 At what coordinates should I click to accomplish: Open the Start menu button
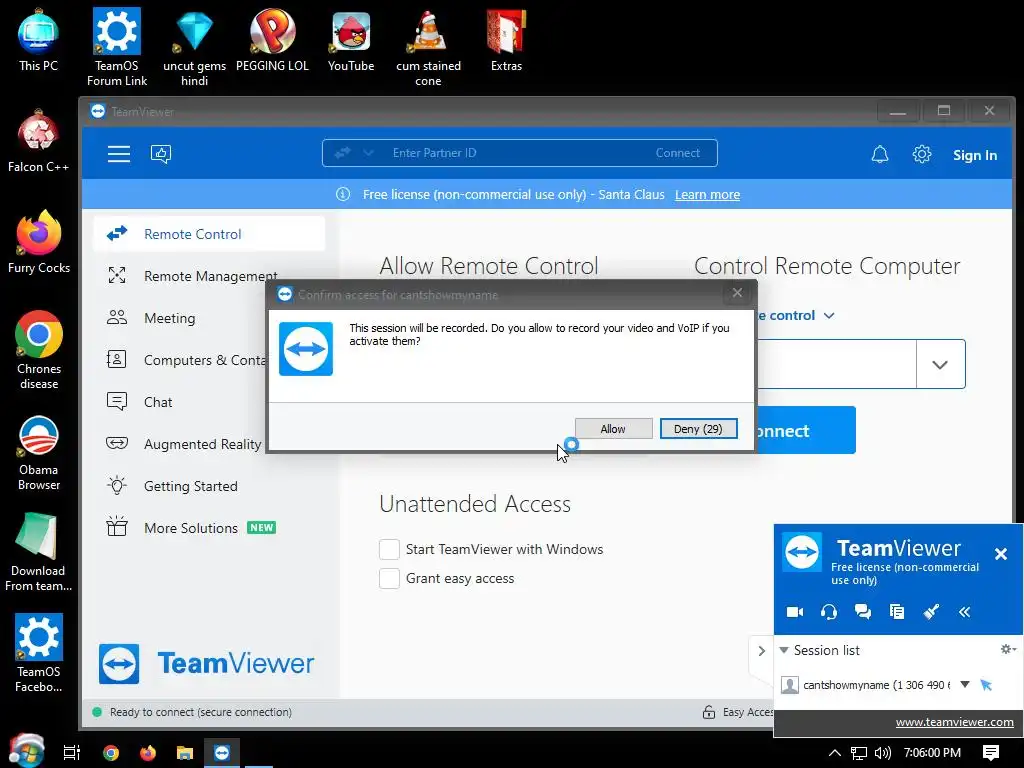(26, 751)
